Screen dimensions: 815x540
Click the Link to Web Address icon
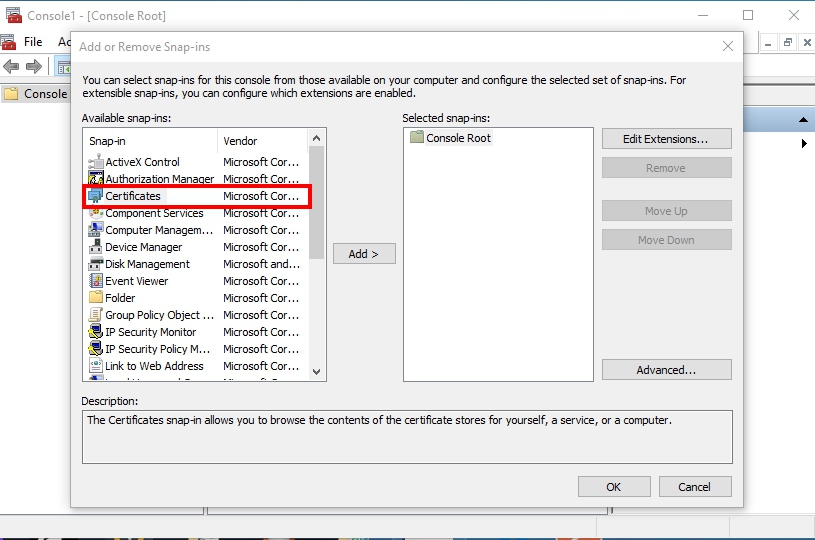(x=96, y=366)
